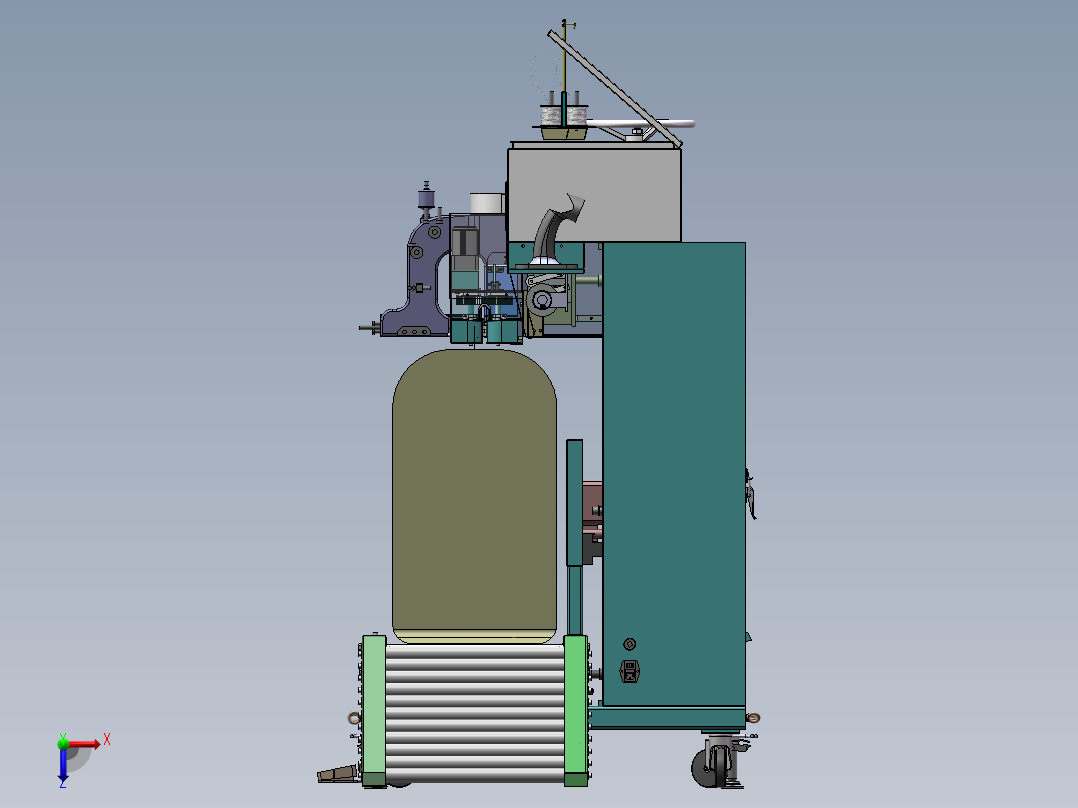
Task: Select the right green conveyor side frame
Action: point(575,711)
